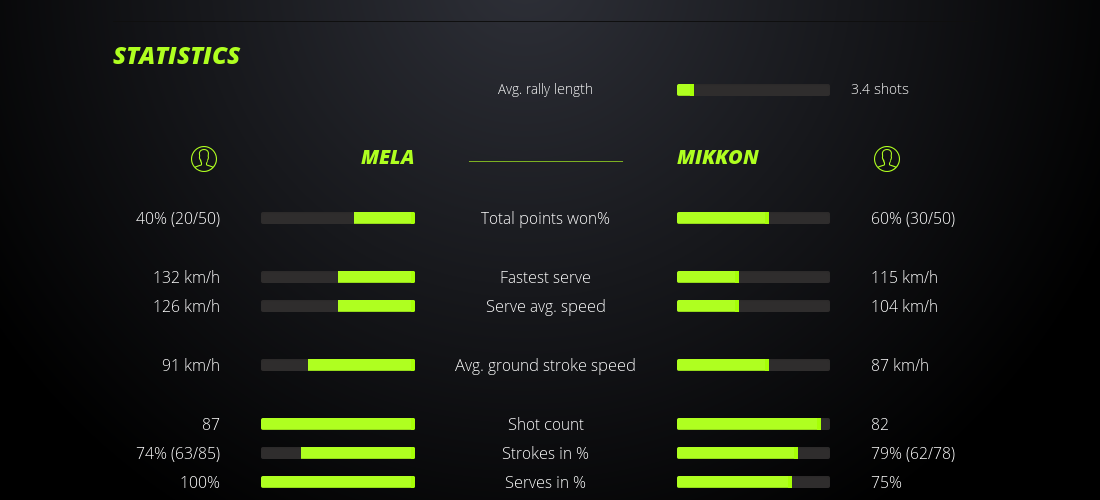The image size is (1100, 500).
Task: Click the Avg. rally length bar
Action: (x=753, y=90)
